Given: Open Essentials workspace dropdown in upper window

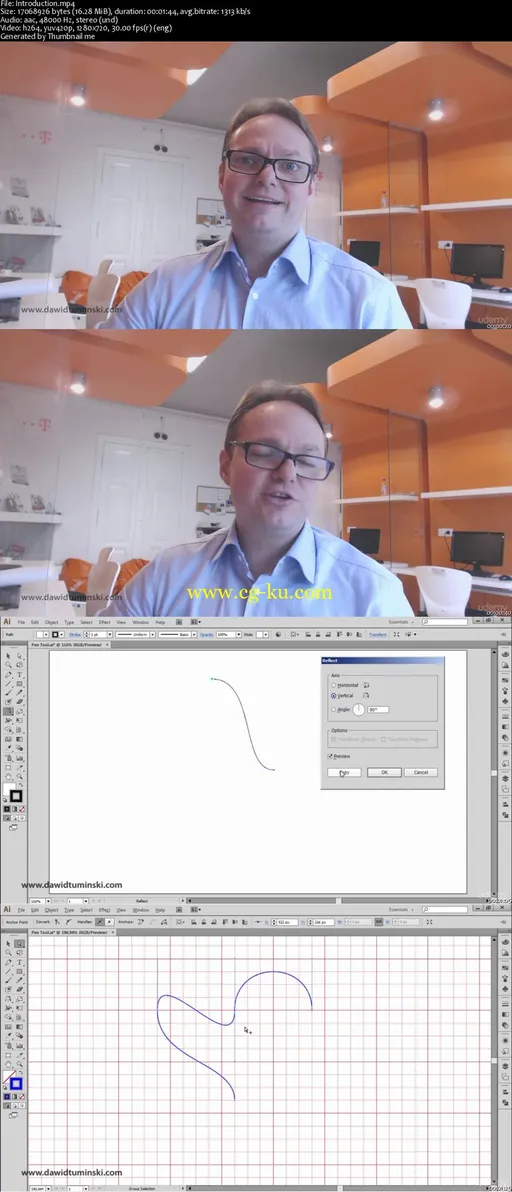Looking at the screenshot, I should coord(401,622).
